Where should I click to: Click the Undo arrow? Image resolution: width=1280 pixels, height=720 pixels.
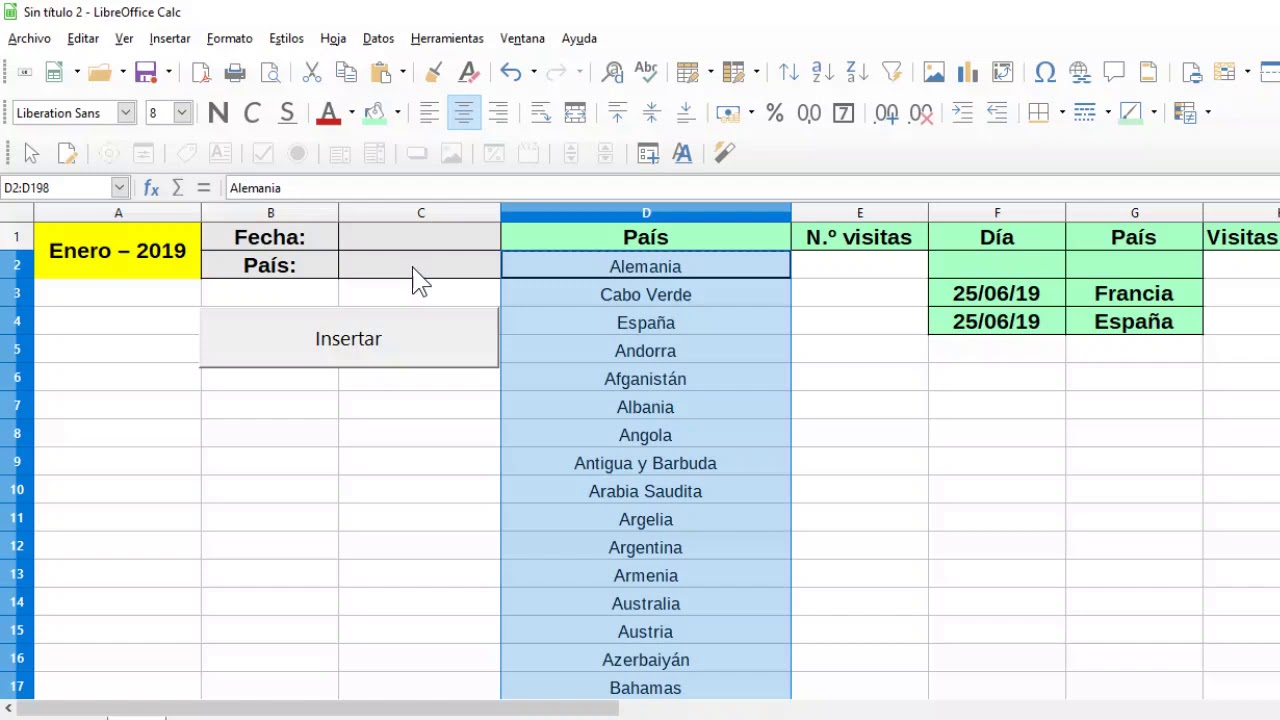point(511,72)
